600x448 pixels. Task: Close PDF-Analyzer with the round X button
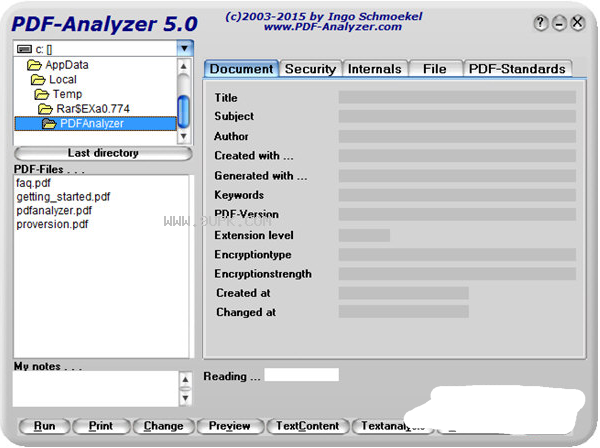tap(577, 23)
